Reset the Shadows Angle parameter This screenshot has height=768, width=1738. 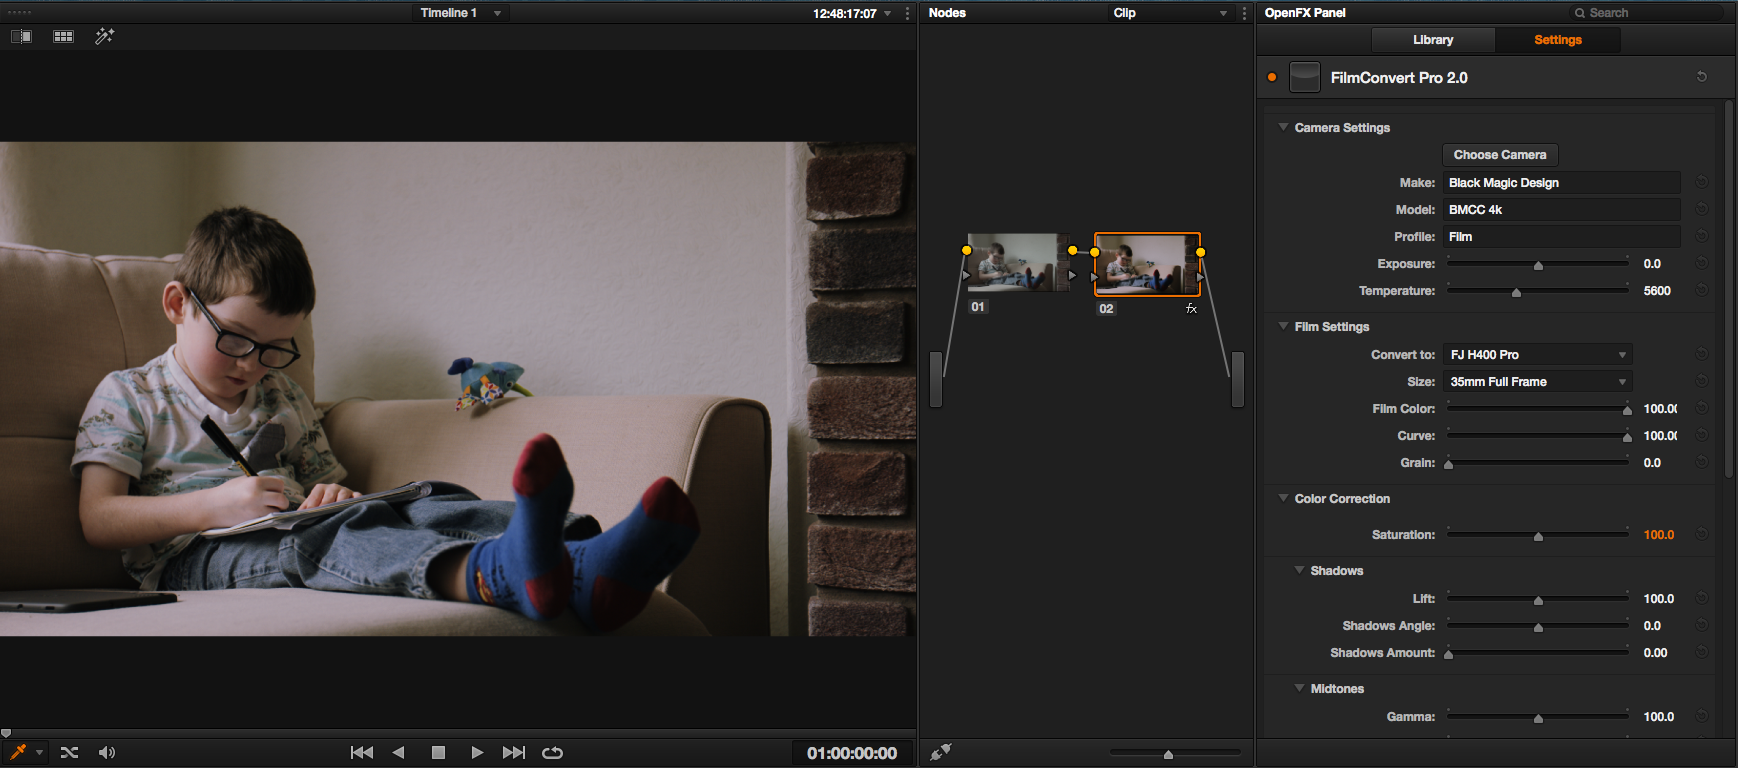[x=1702, y=625]
